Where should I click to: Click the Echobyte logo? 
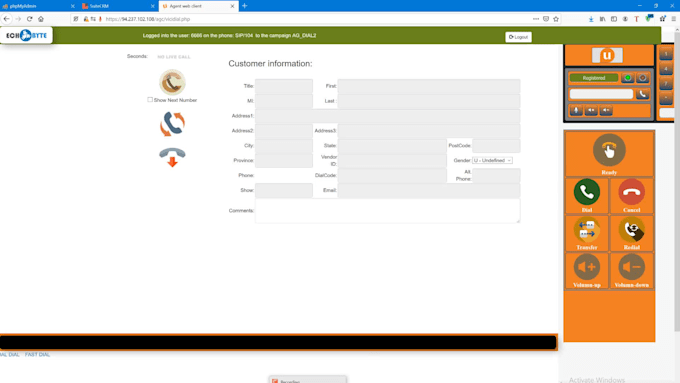coord(26,35)
